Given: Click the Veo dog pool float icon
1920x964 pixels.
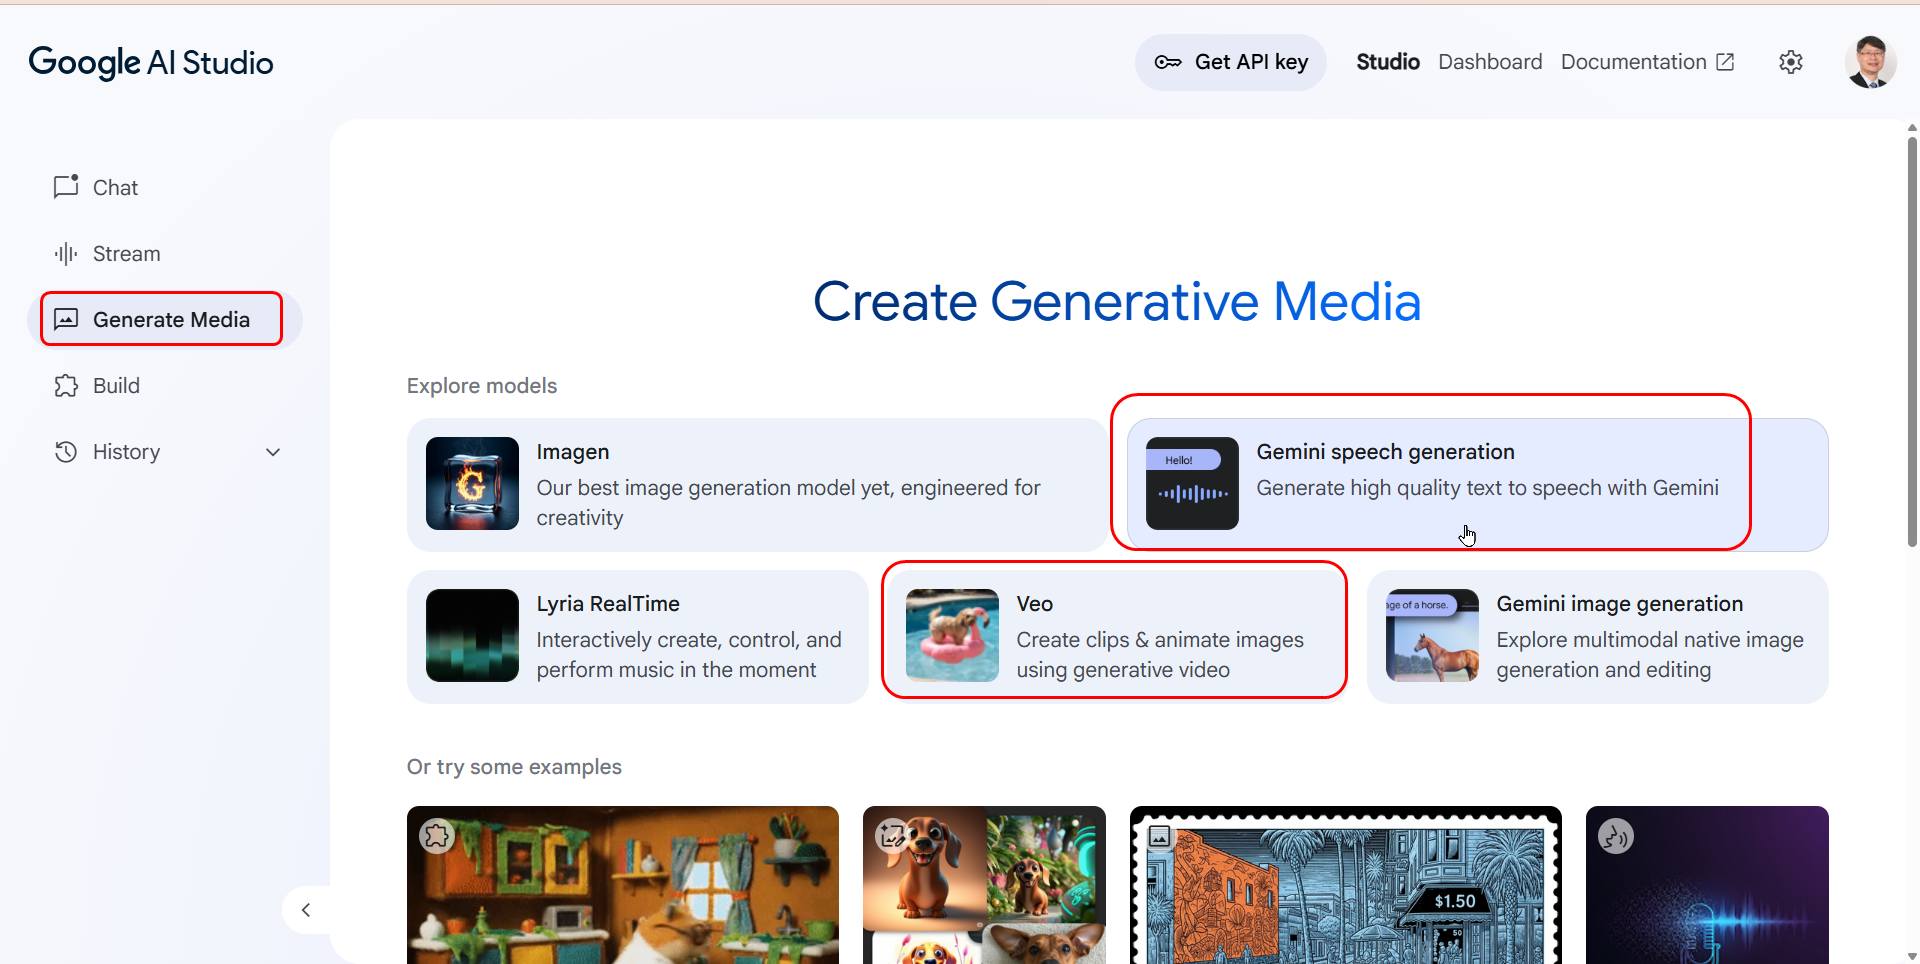Looking at the screenshot, I should coord(952,635).
